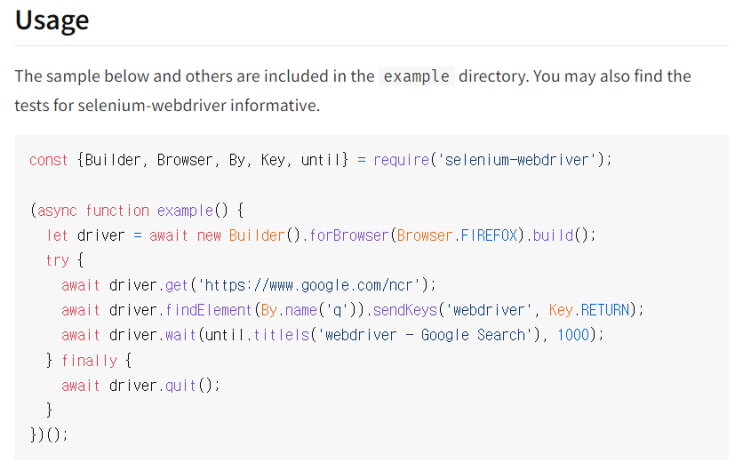Image resolution: width=743 pixels, height=470 pixels.
Task: Click the inline code word "example"
Action: [x=417, y=76]
